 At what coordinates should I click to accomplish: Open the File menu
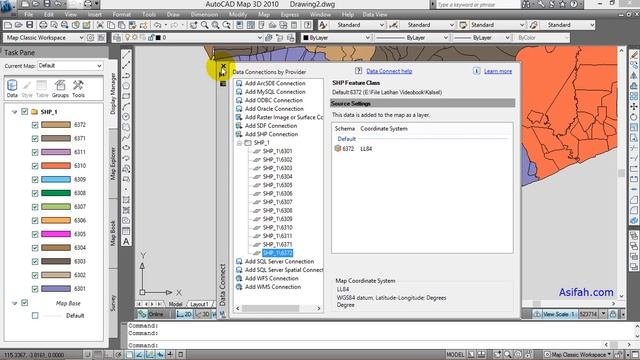tap(29, 14)
